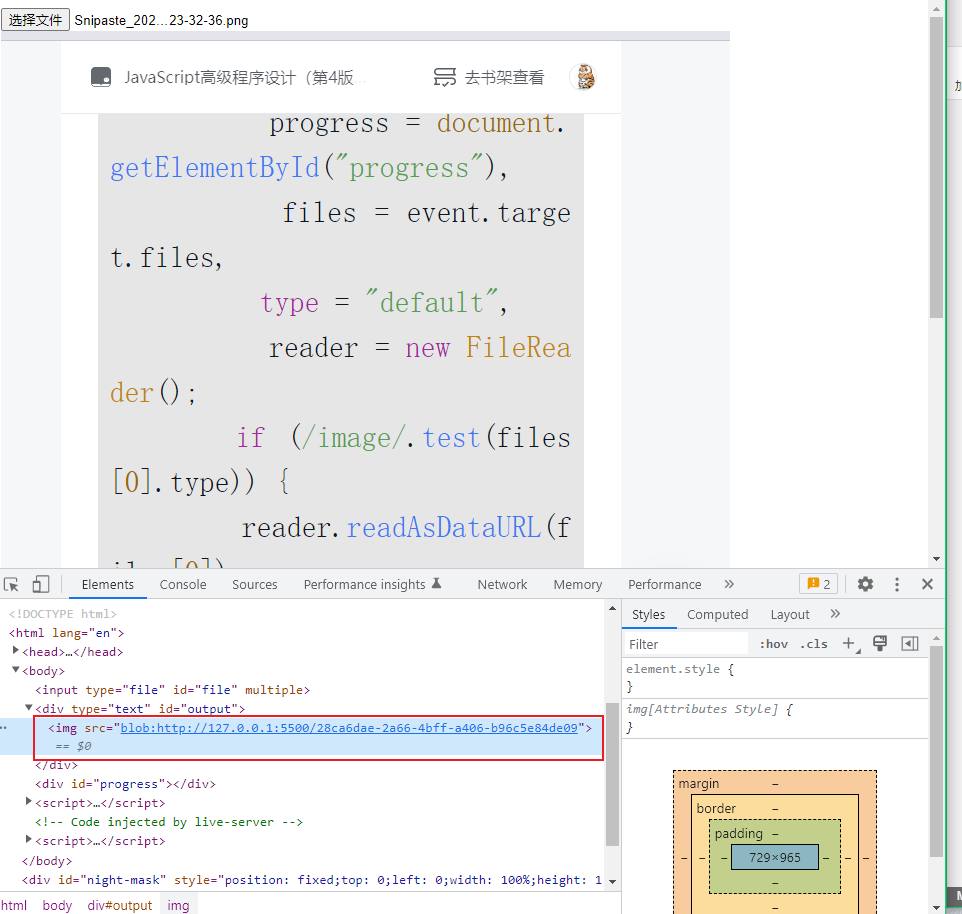Click the inspect element picker icon

tap(11, 585)
